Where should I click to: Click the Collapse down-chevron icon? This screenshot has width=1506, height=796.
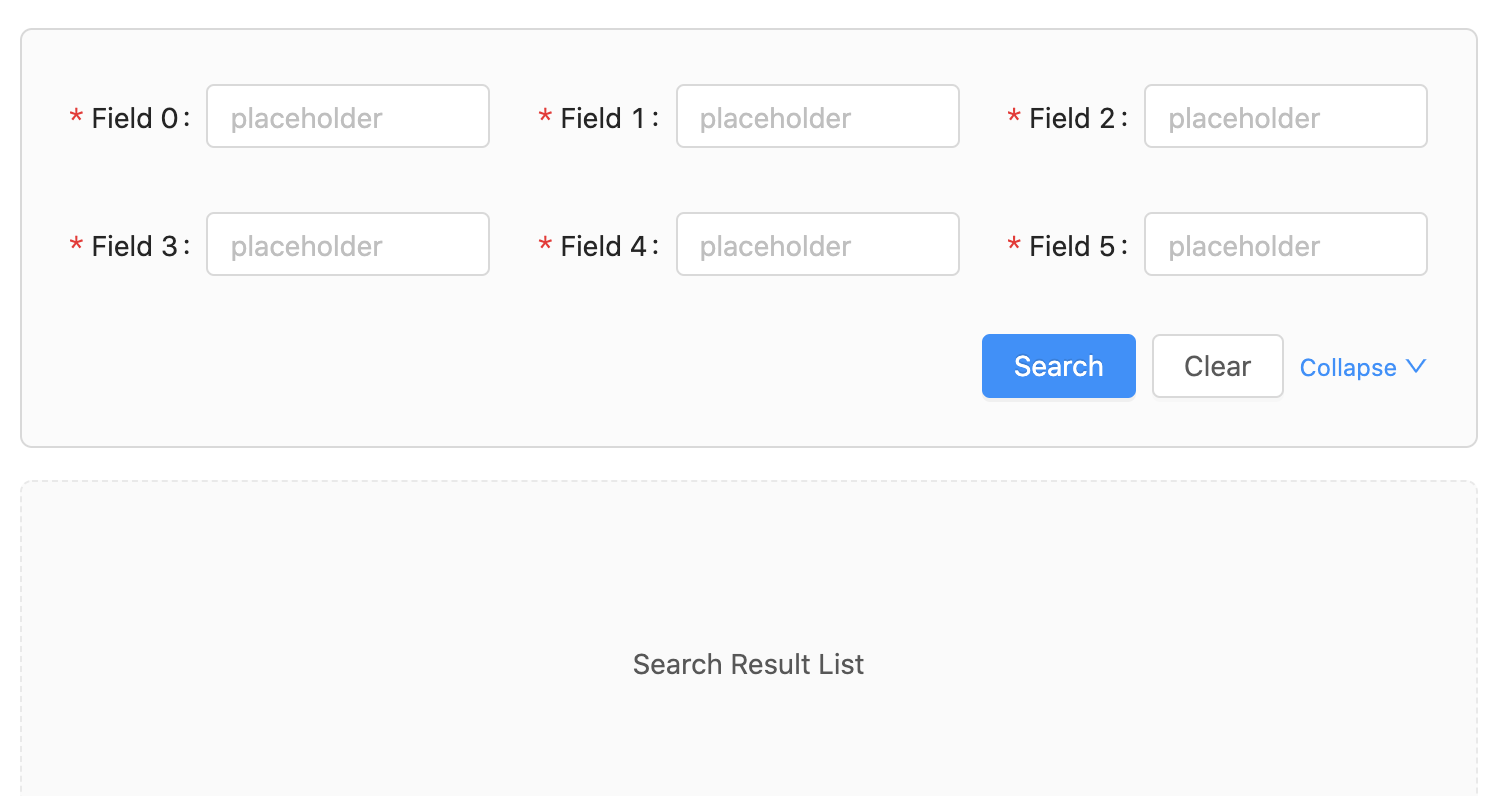(1415, 366)
